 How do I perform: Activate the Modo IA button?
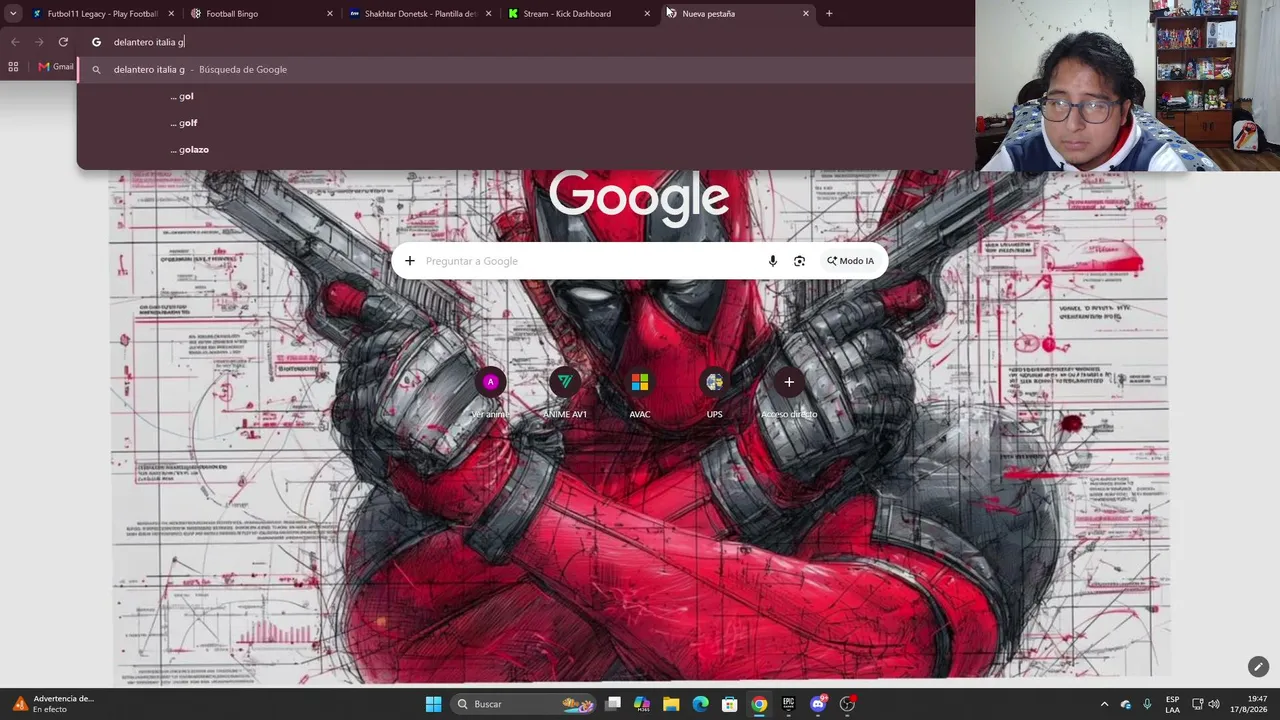850,261
